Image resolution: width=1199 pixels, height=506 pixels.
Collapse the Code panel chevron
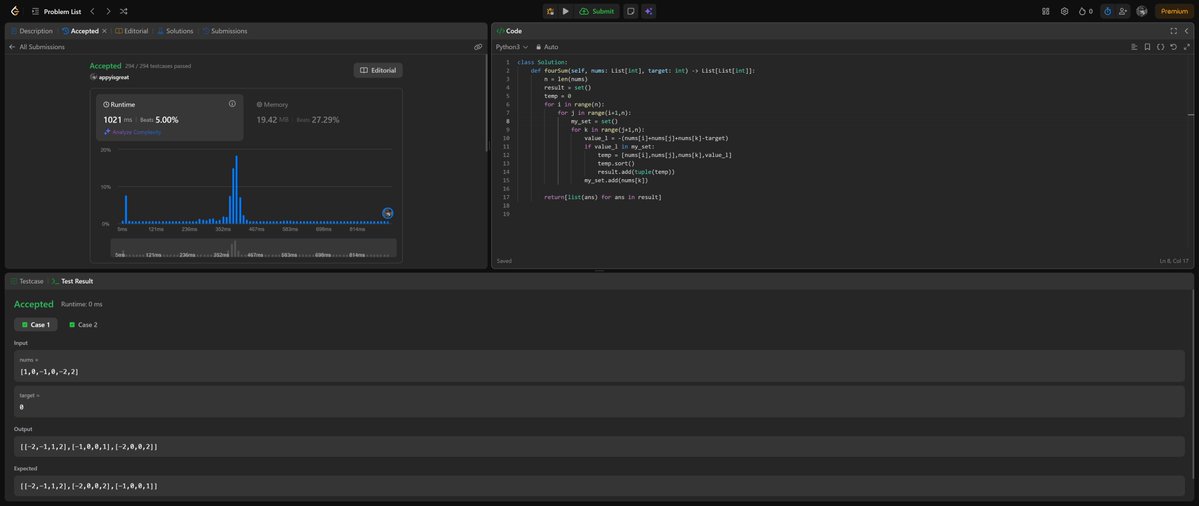pyautogui.click(x=1186, y=31)
